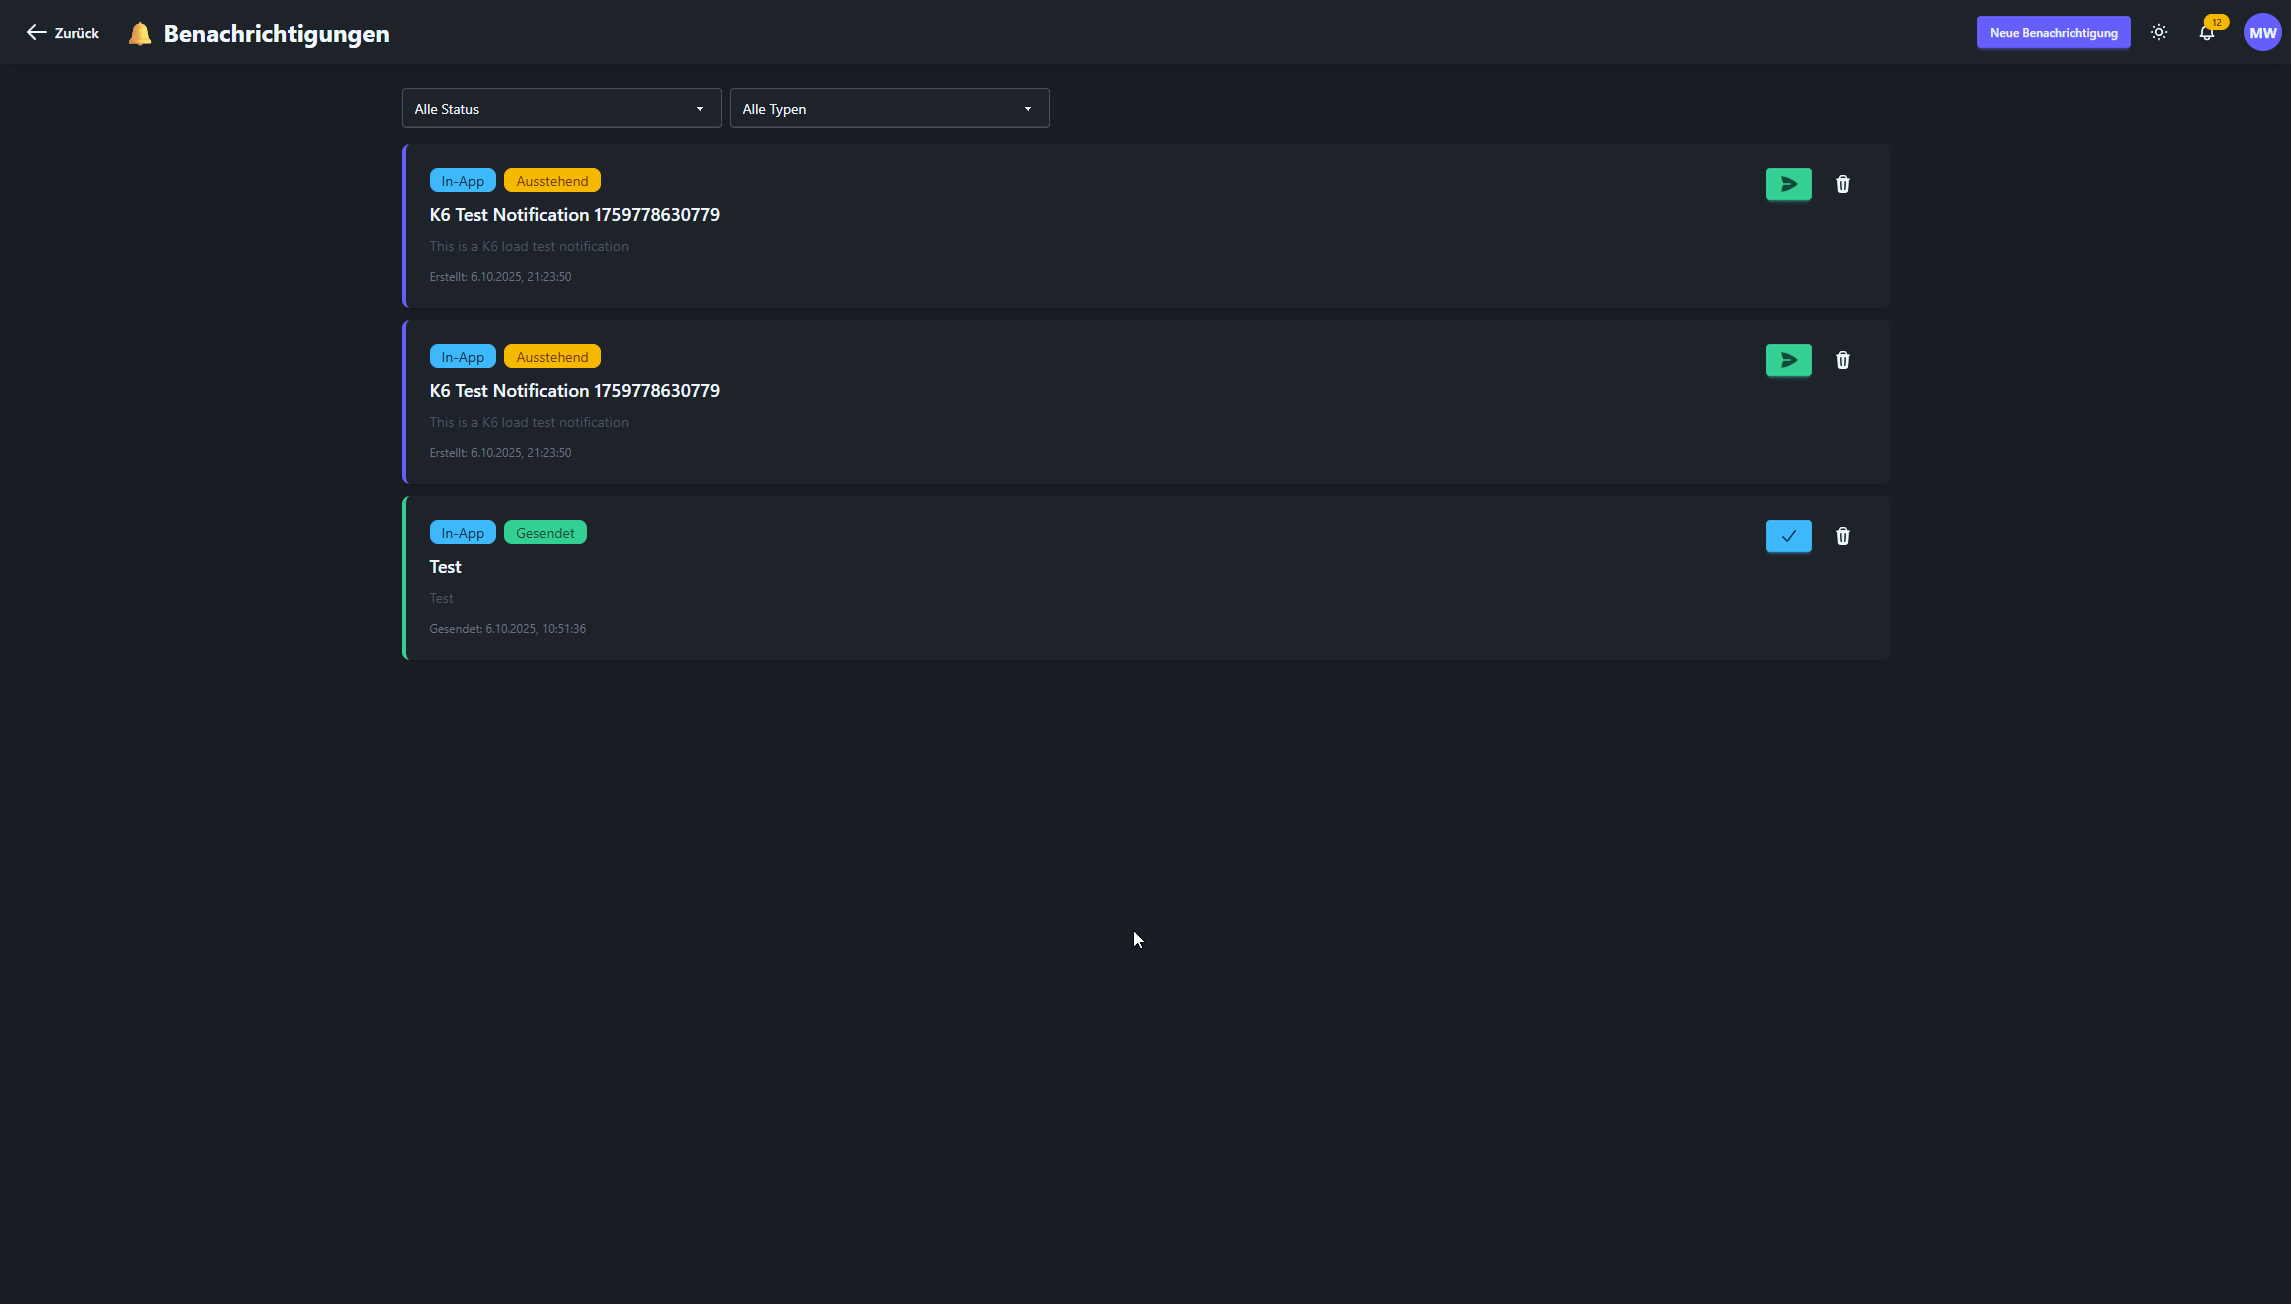The height and width of the screenshot is (1304, 2291).
Task: Click the second K6 Test Notification title
Action: coord(574,391)
